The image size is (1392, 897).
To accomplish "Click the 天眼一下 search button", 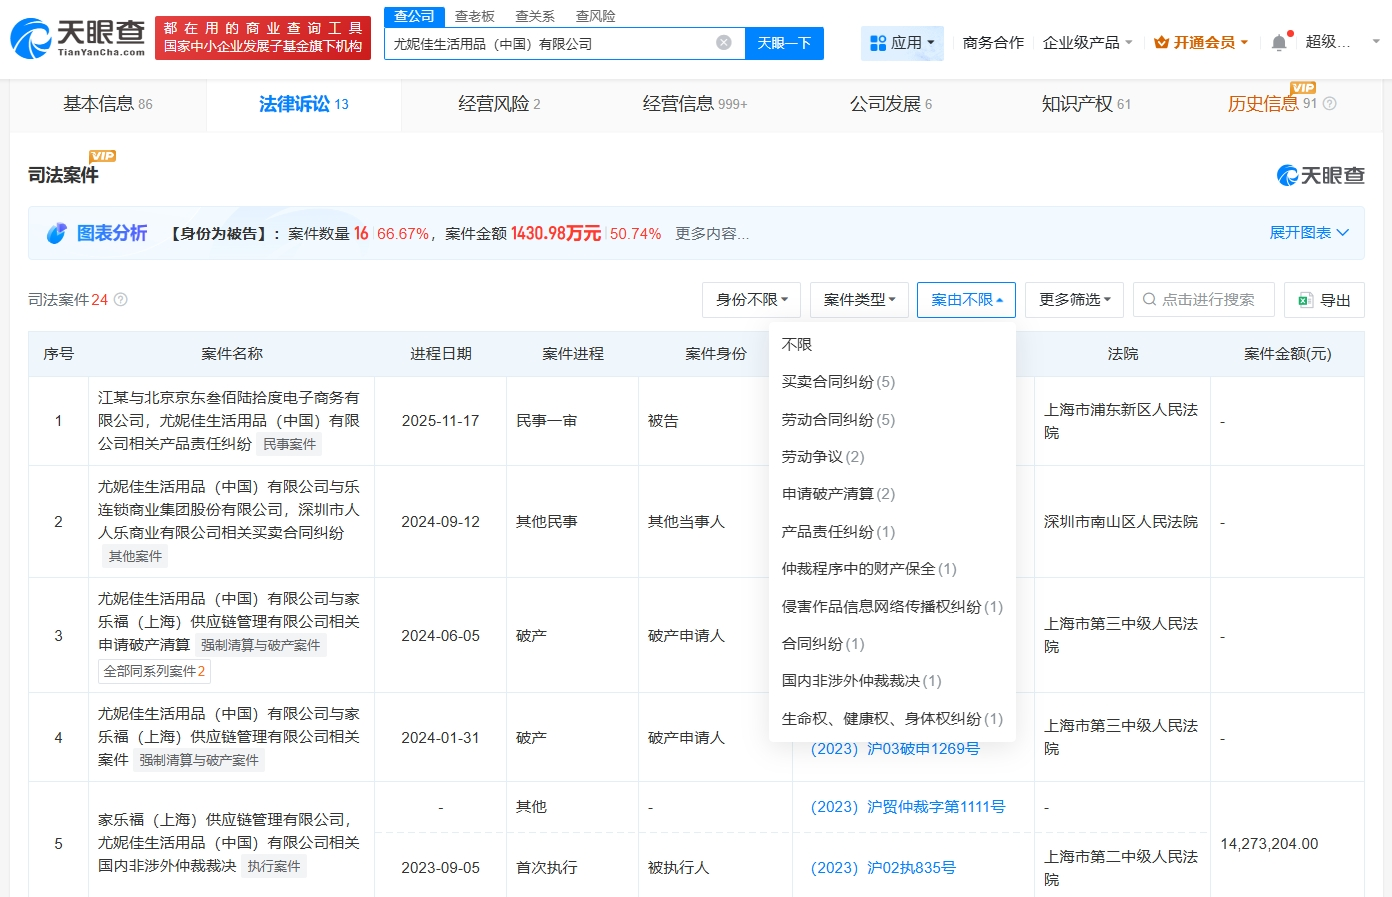I will point(784,43).
